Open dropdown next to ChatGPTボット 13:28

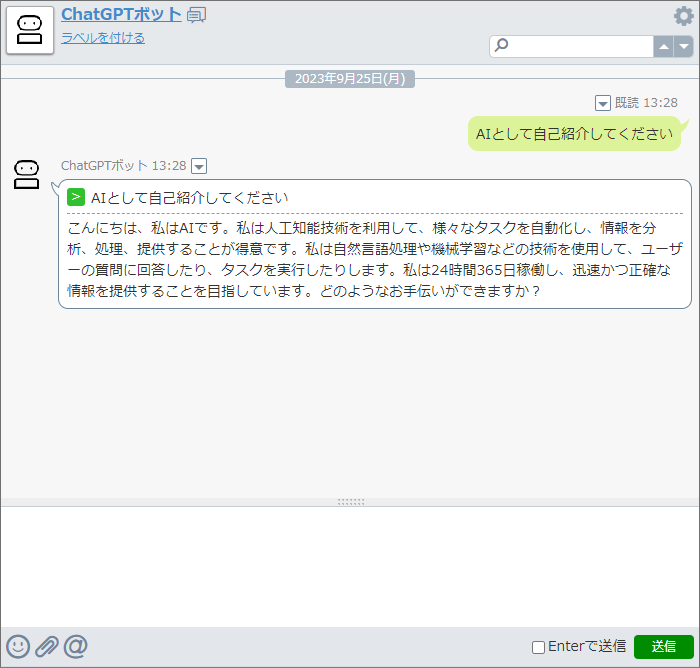tap(199, 166)
